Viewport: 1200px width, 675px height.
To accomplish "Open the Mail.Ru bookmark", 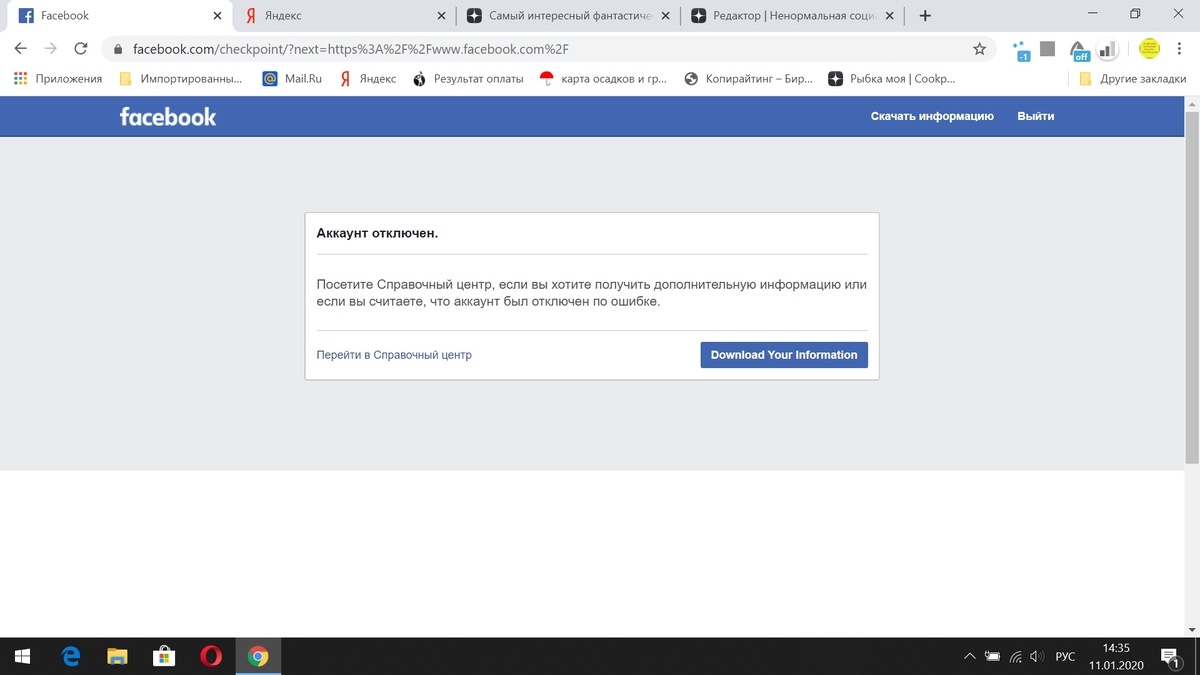I will pos(292,78).
